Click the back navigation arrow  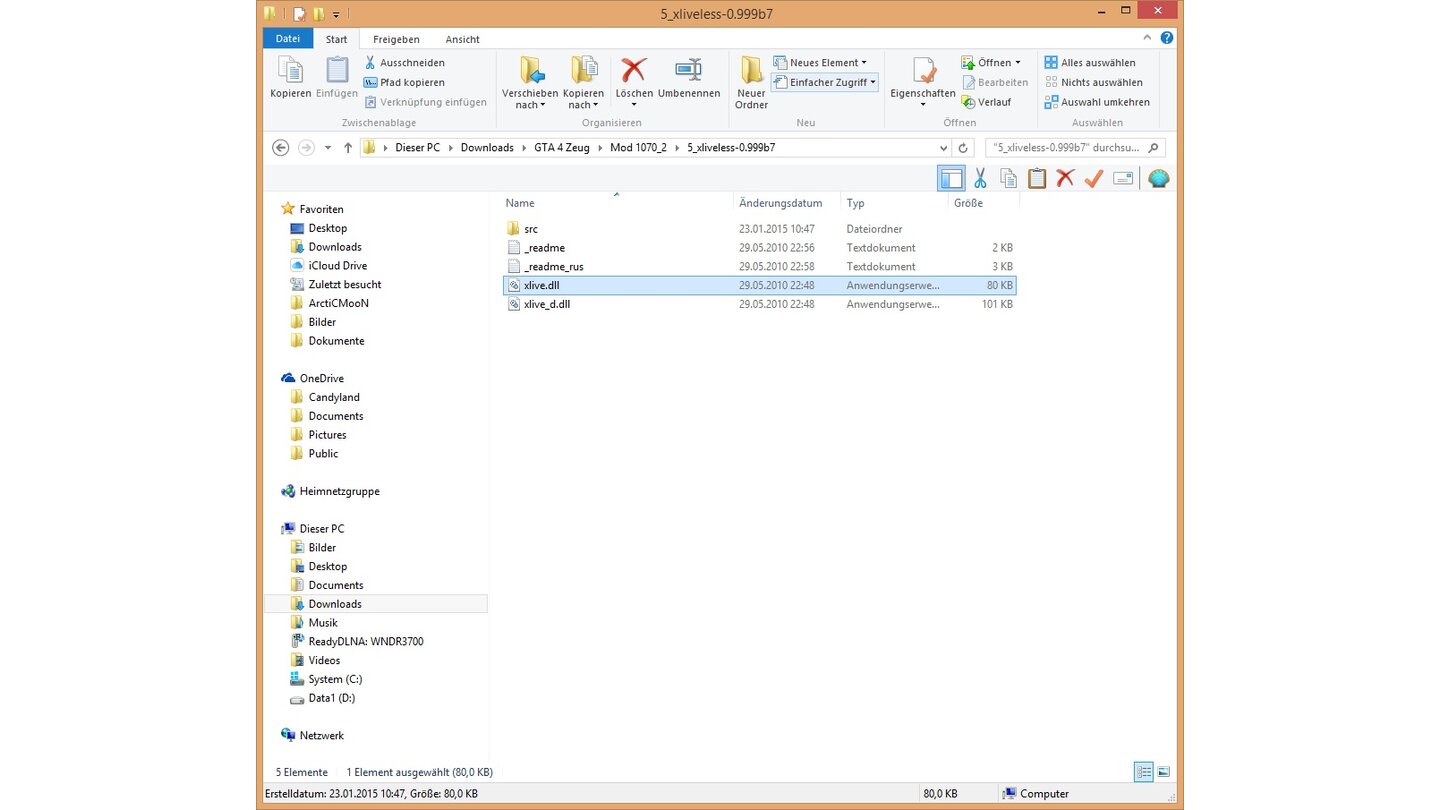tap(281, 147)
